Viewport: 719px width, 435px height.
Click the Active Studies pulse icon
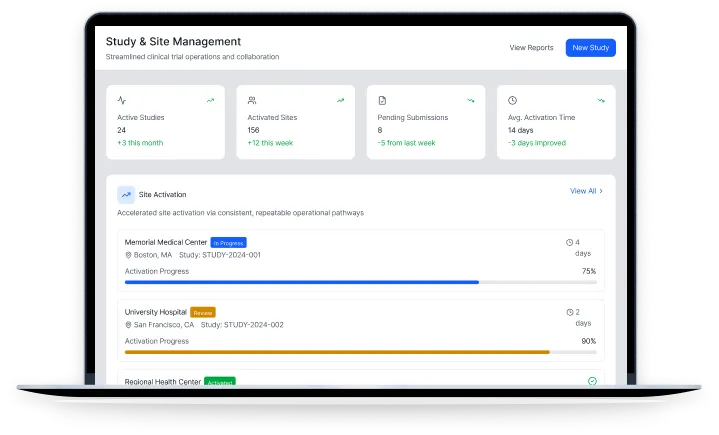[x=122, y=100]
